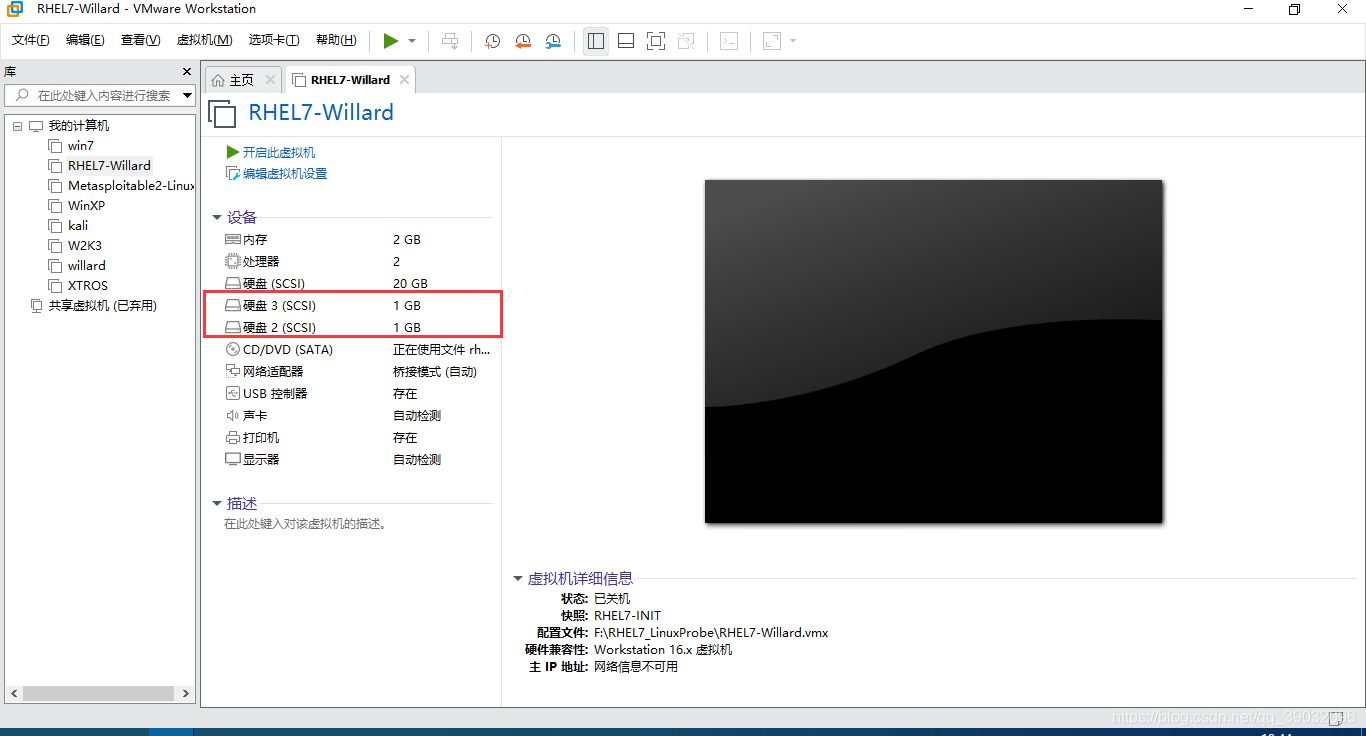Open the 文件(F) menu
Viewport: 1366px width, 736px height.
31,40
